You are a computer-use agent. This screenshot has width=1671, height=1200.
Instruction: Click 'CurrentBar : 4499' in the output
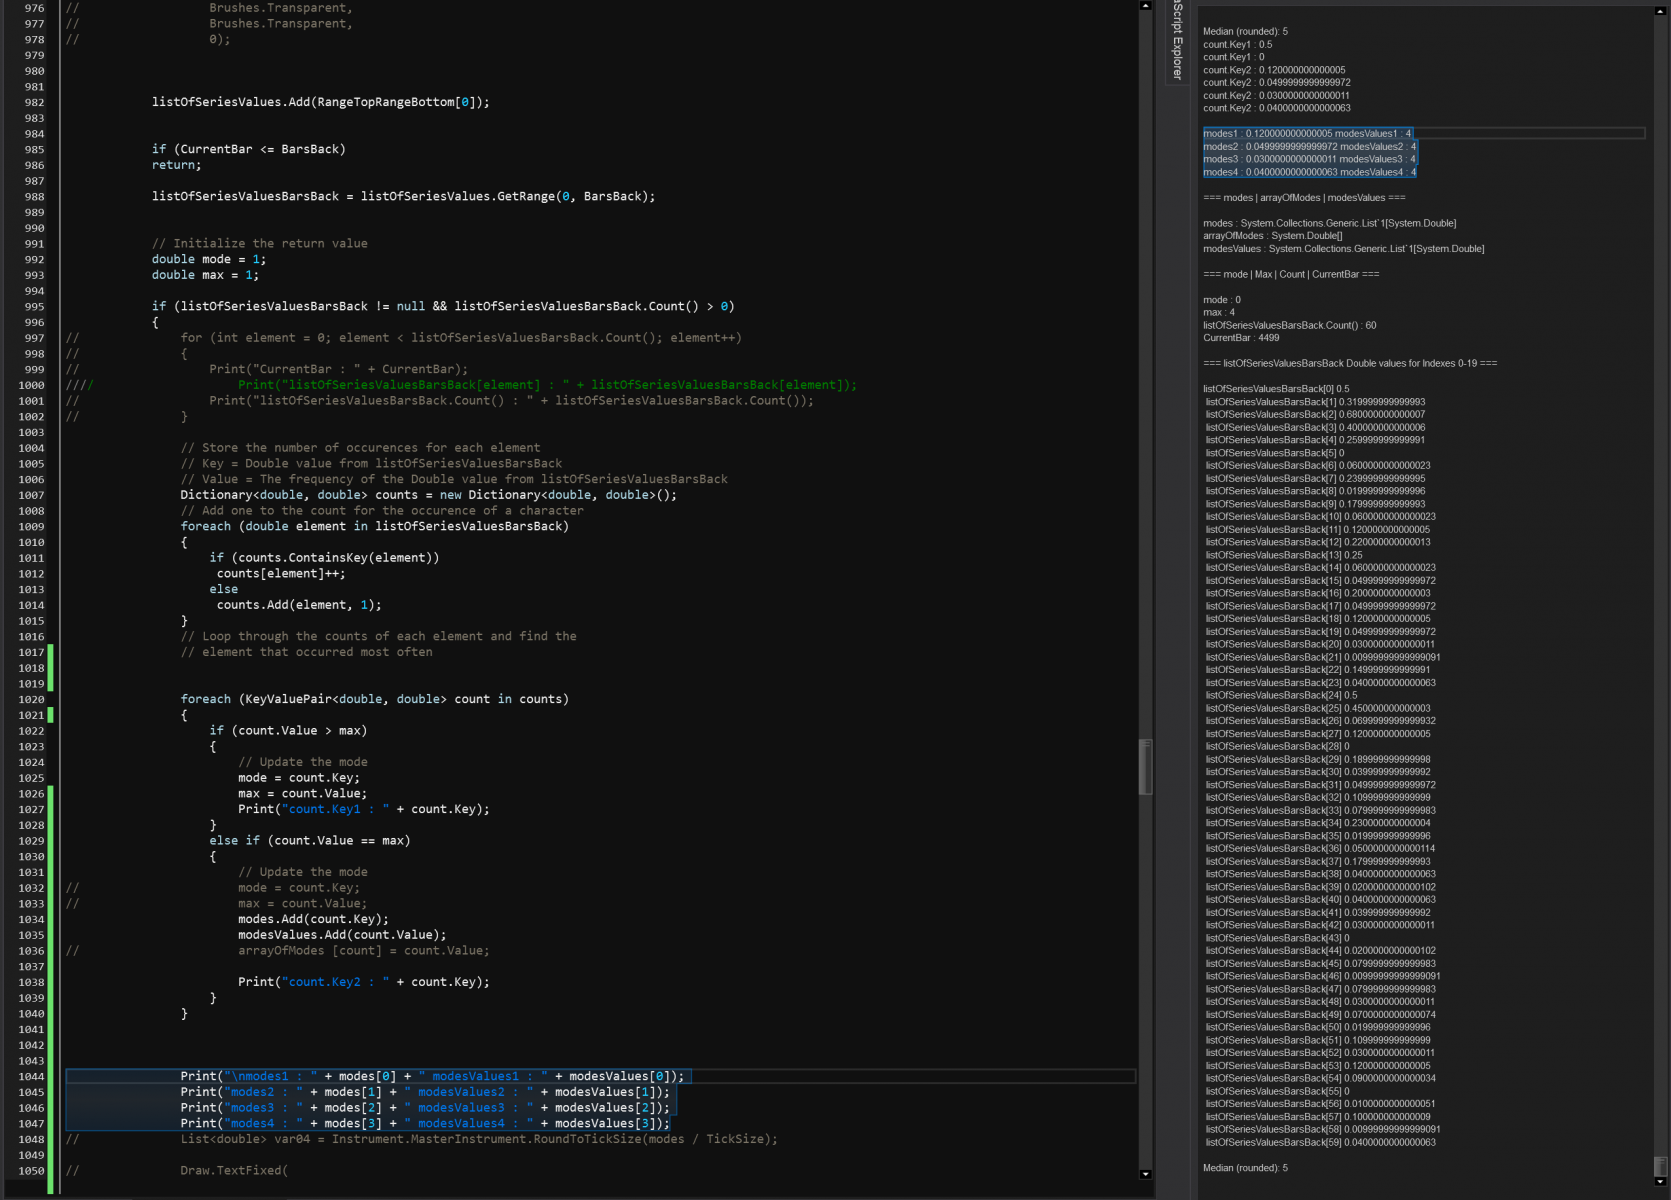[x=1241, y=338]
